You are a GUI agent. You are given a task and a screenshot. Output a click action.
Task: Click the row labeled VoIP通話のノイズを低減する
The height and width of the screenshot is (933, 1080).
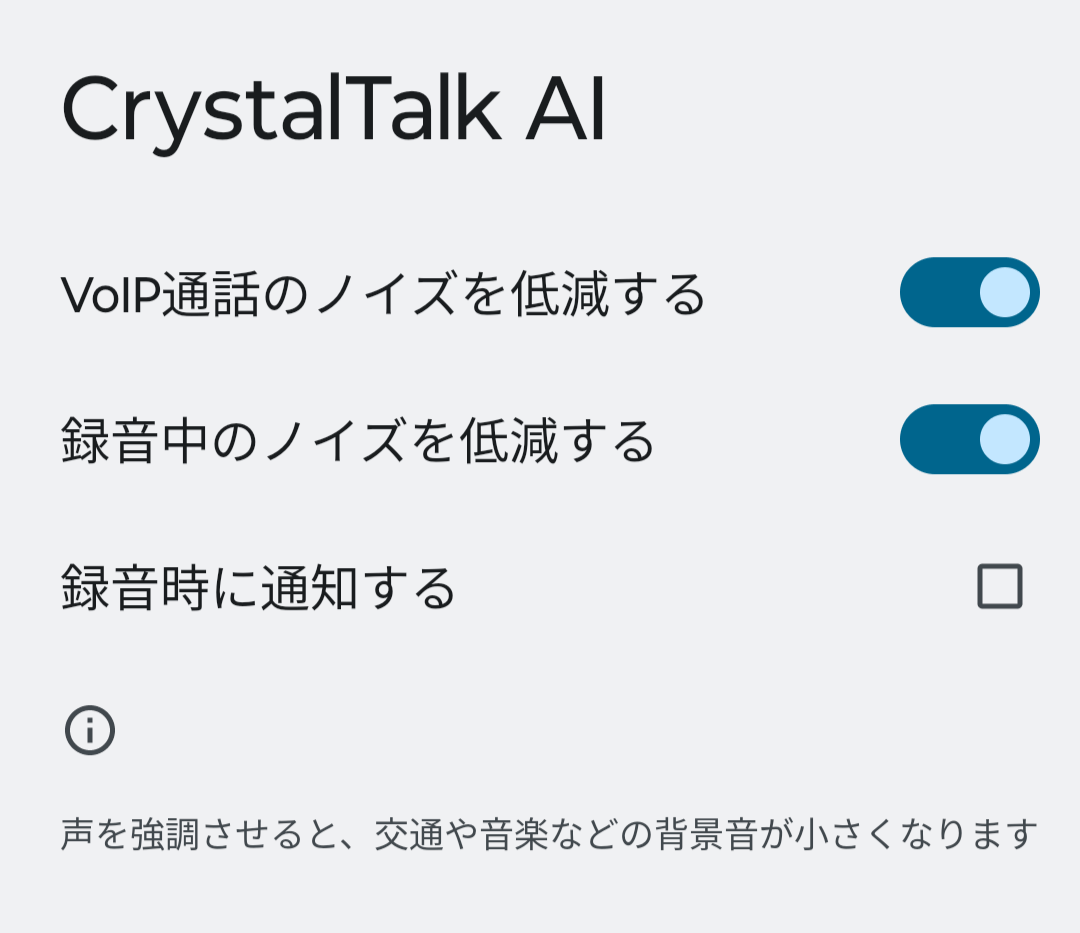click(540, 293)
